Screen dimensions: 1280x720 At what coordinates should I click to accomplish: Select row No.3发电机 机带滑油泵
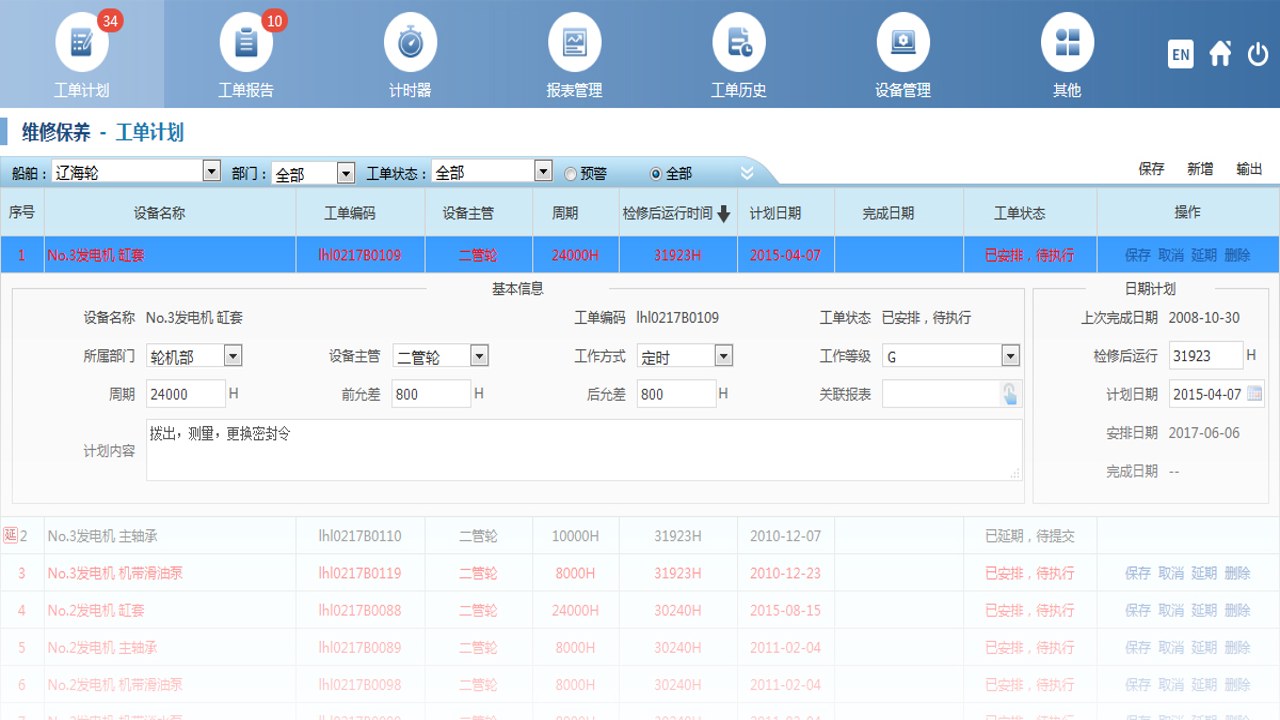(640, 573)
